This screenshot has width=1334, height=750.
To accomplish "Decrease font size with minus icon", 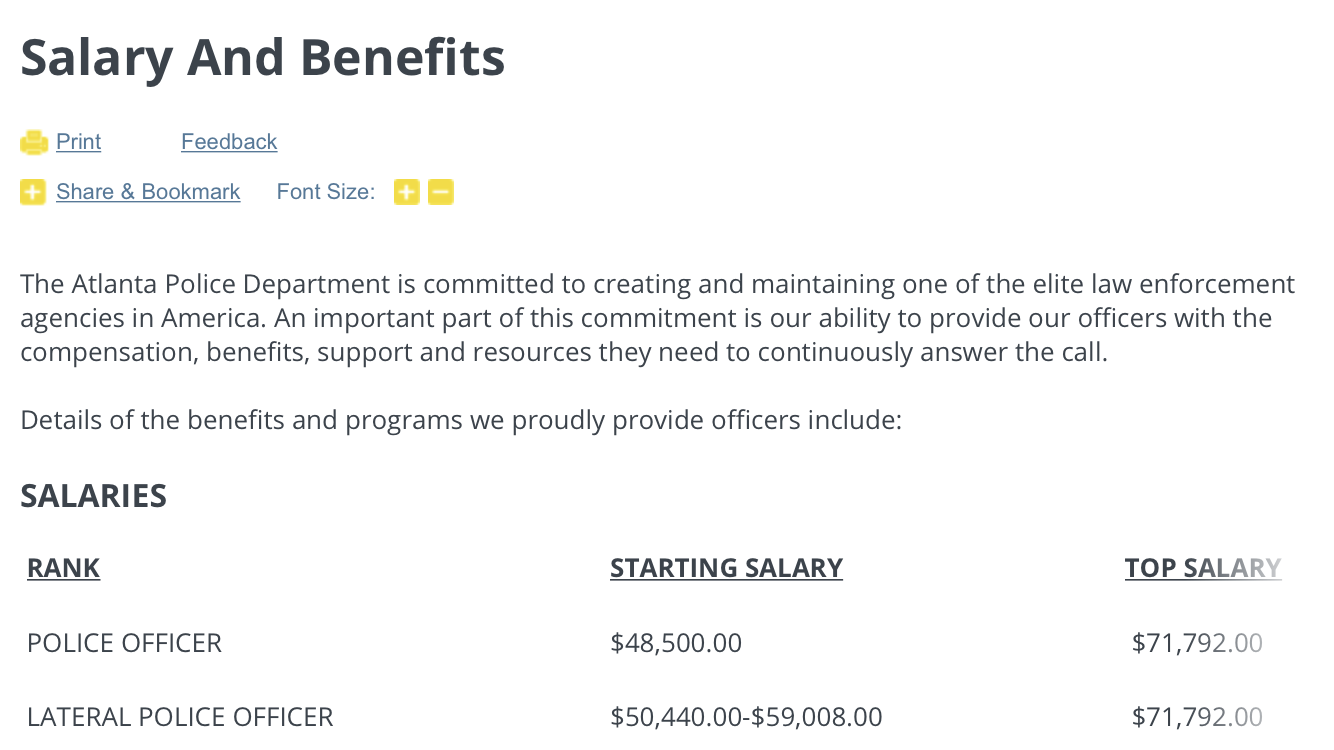I will pyautogui.click(x=441, y=192).
